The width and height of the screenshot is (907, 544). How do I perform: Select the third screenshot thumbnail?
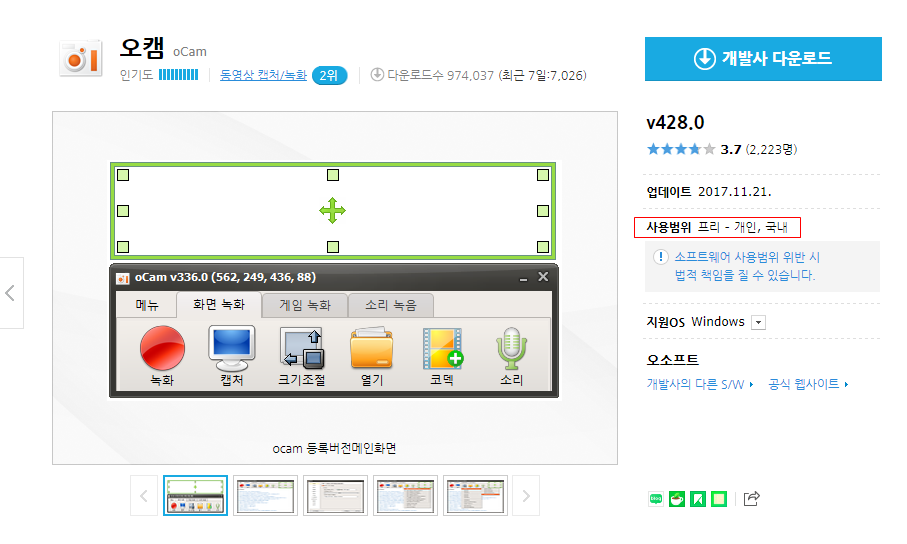tap(335, 495)
